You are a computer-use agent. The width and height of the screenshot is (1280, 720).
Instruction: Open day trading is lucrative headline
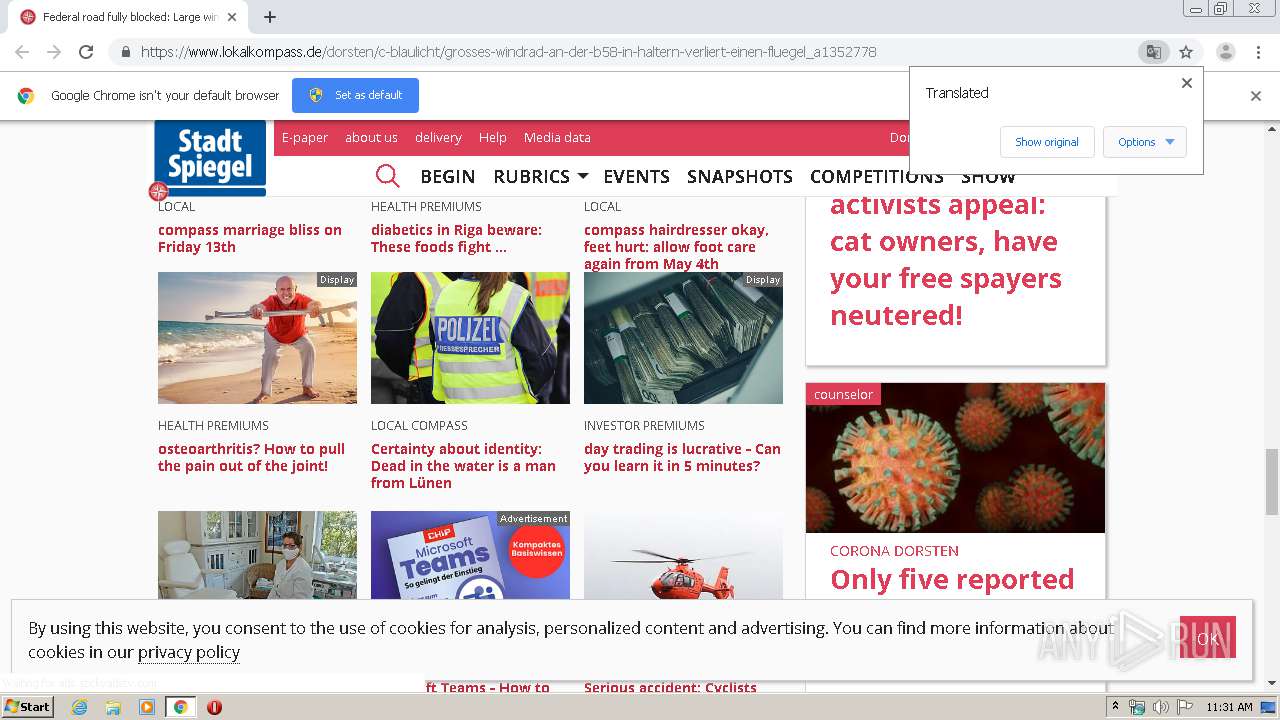682,457
